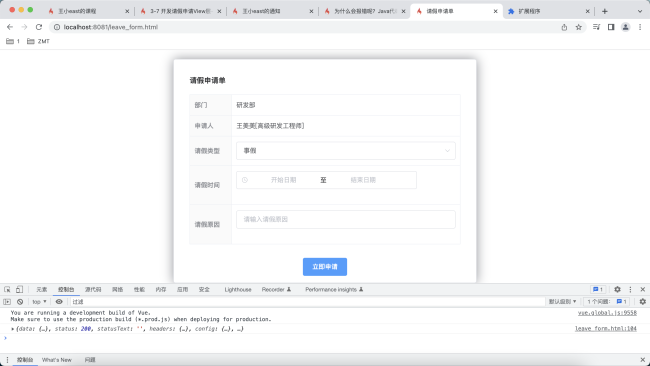Select the 问题 drawer tab
The image size is (650, 366).
coord(90,360)
